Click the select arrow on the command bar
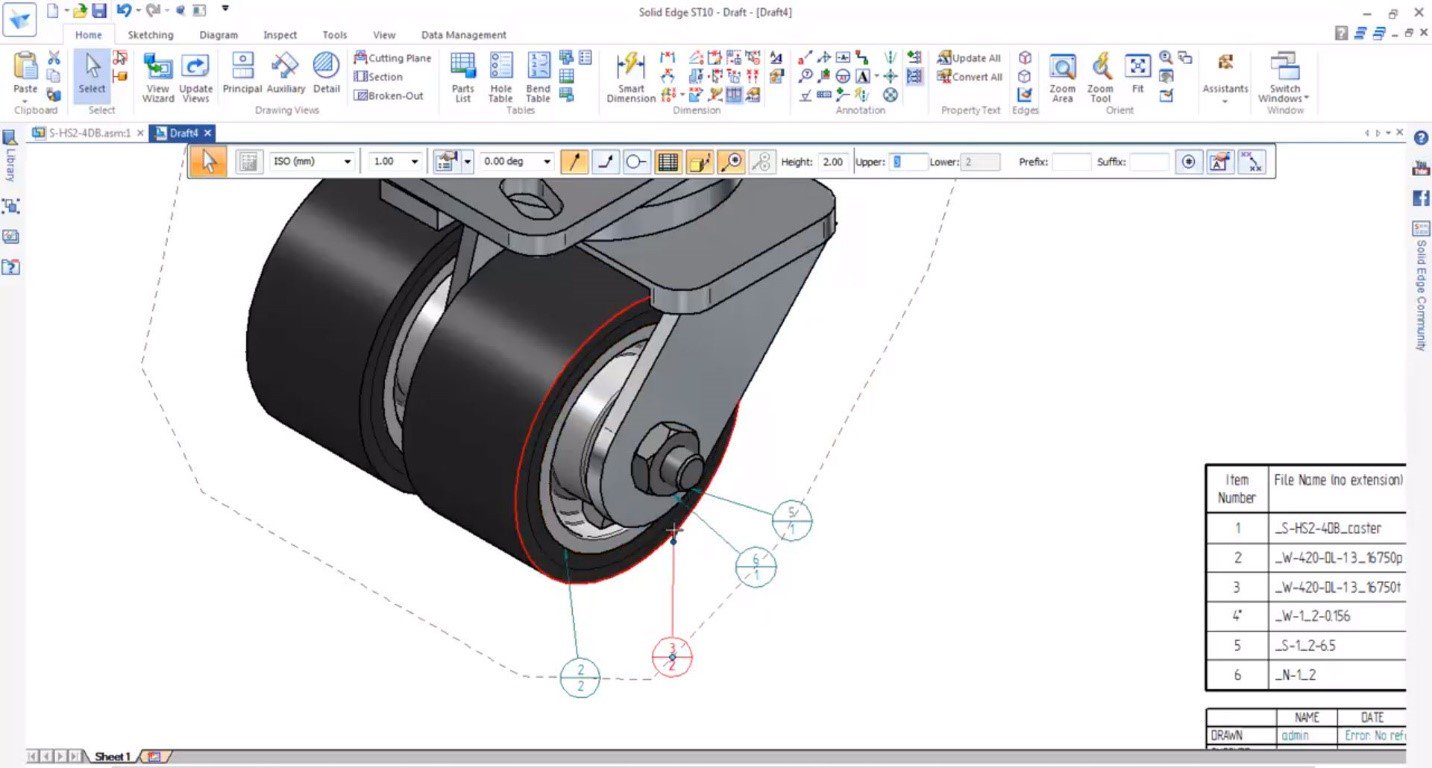Screen dimensions: 1432x768 209,161
